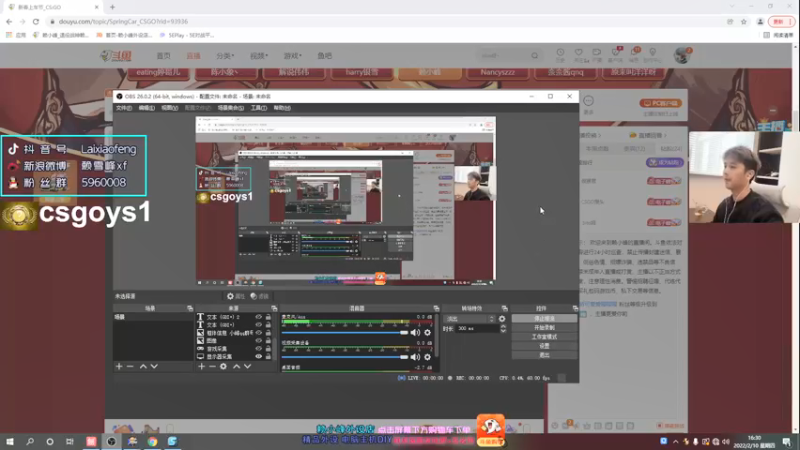Move the source down in the list

pos(247,366)
